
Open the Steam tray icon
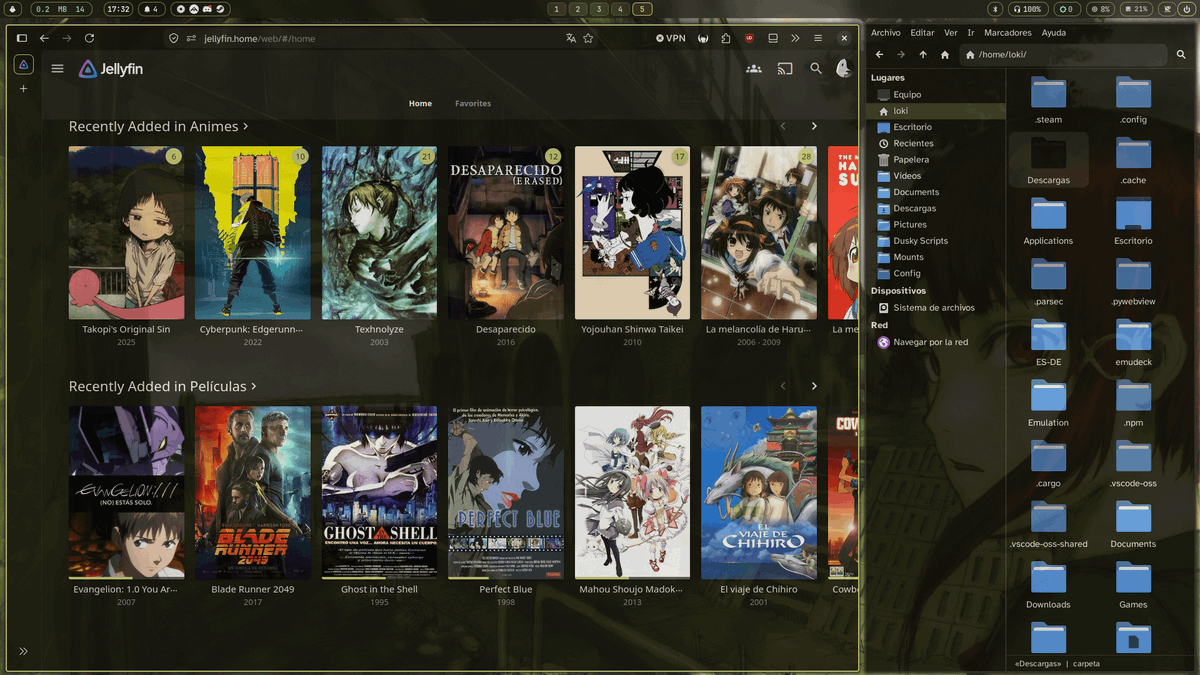pos(219,9)
